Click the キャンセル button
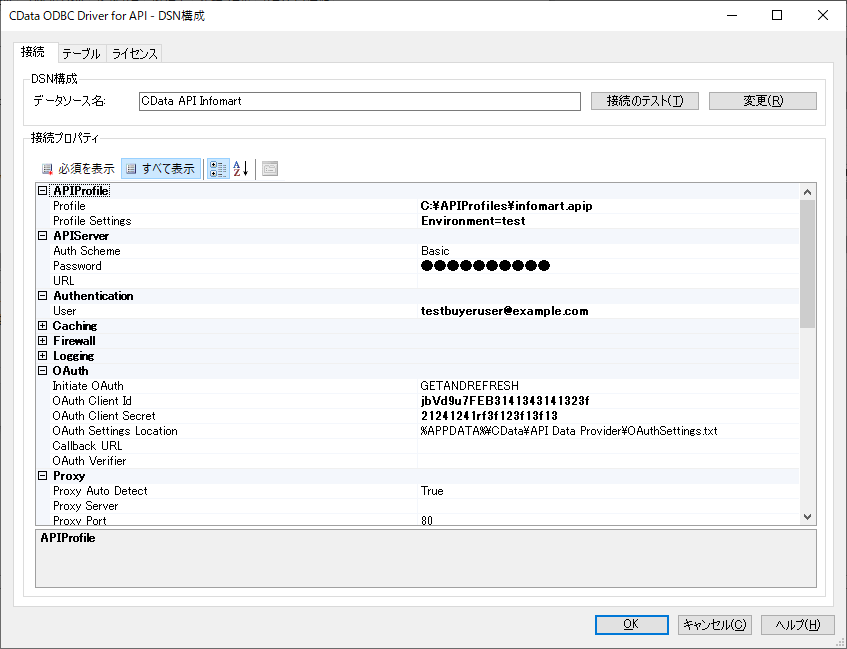The height and width of the screenshot is (649, 847). pyautogui.click(x=715, y=625)
